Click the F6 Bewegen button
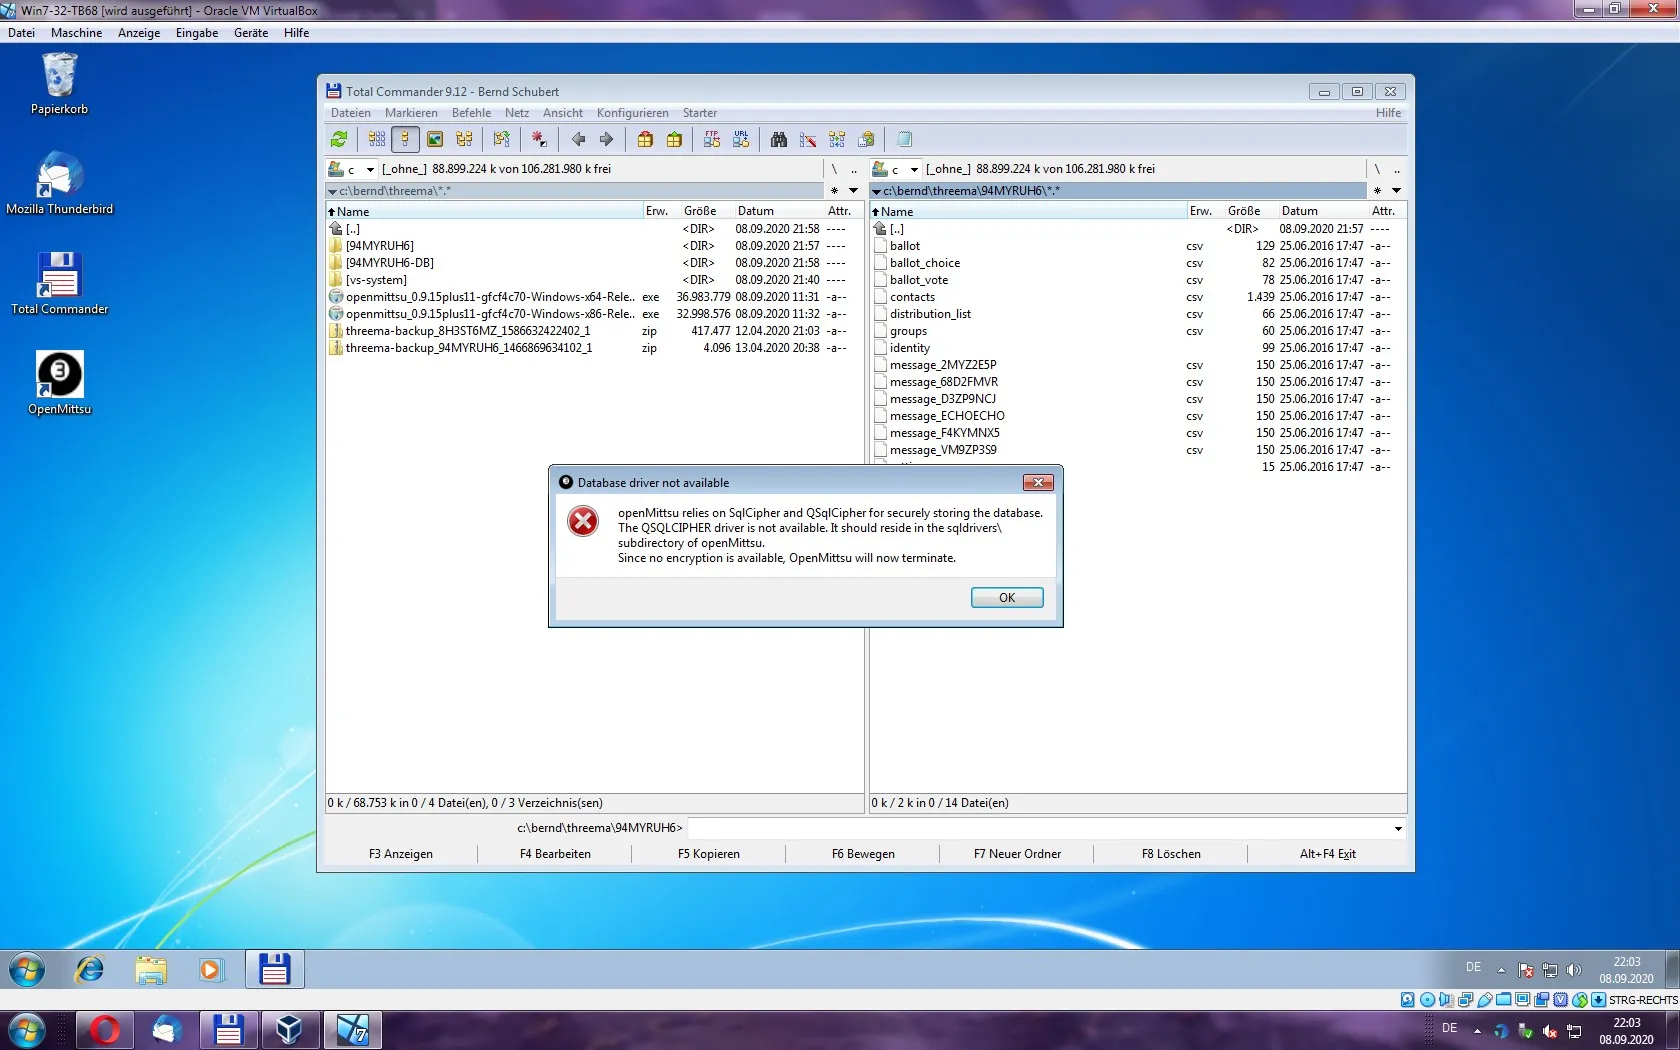Image resolution: width=1680 pixels, height=1050 pixels. (863, 854)
